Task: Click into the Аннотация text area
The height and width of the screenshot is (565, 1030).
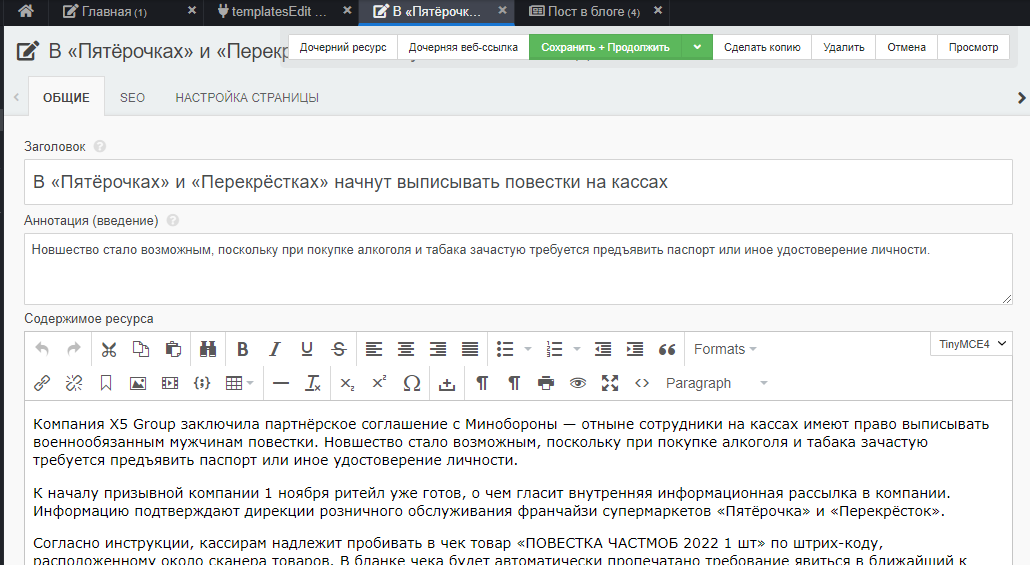Action: click(518, 269)
